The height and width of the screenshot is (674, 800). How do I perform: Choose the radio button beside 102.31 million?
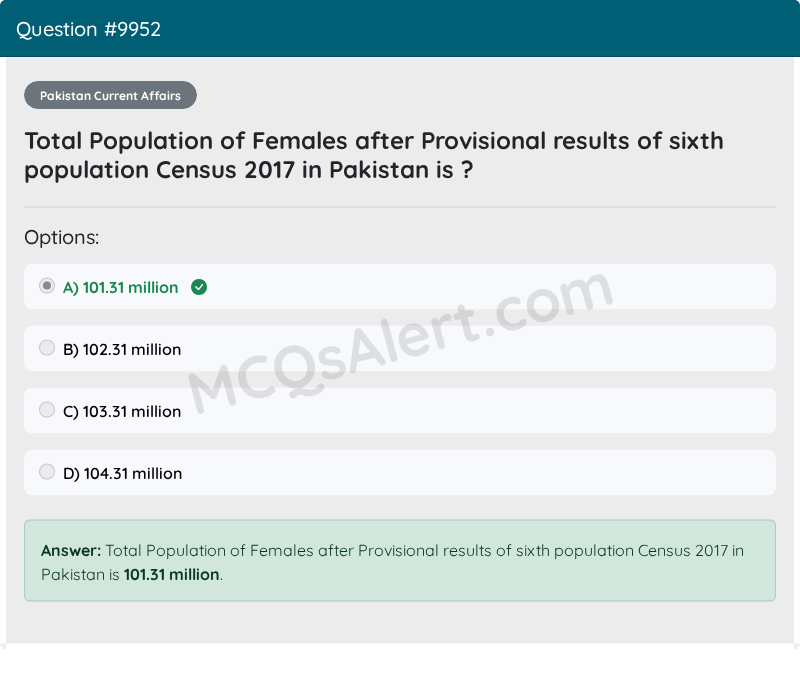47,348
